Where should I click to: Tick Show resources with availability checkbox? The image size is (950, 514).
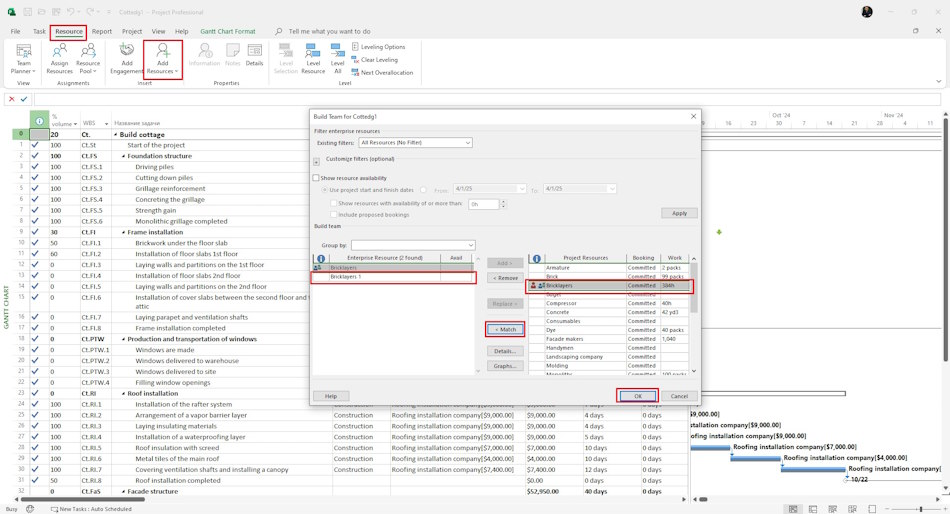(x=333, y=204)
